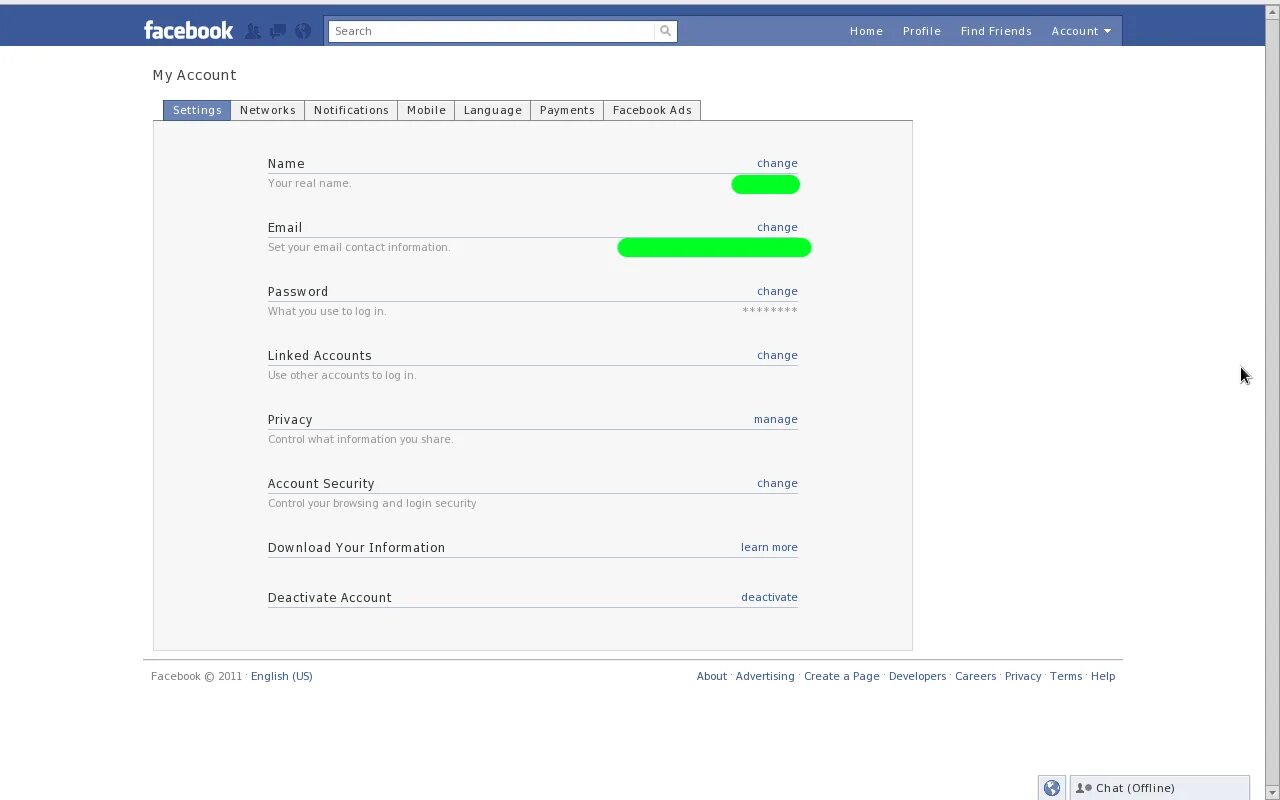
Task: Open the Careers footer link
Action: click(975, 676)
